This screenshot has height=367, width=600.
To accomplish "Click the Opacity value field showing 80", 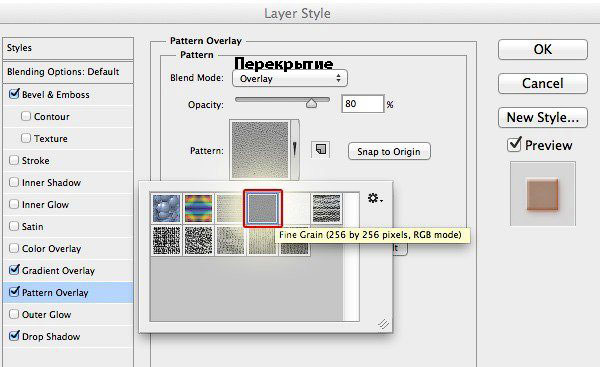I will [x=362, y=104].
